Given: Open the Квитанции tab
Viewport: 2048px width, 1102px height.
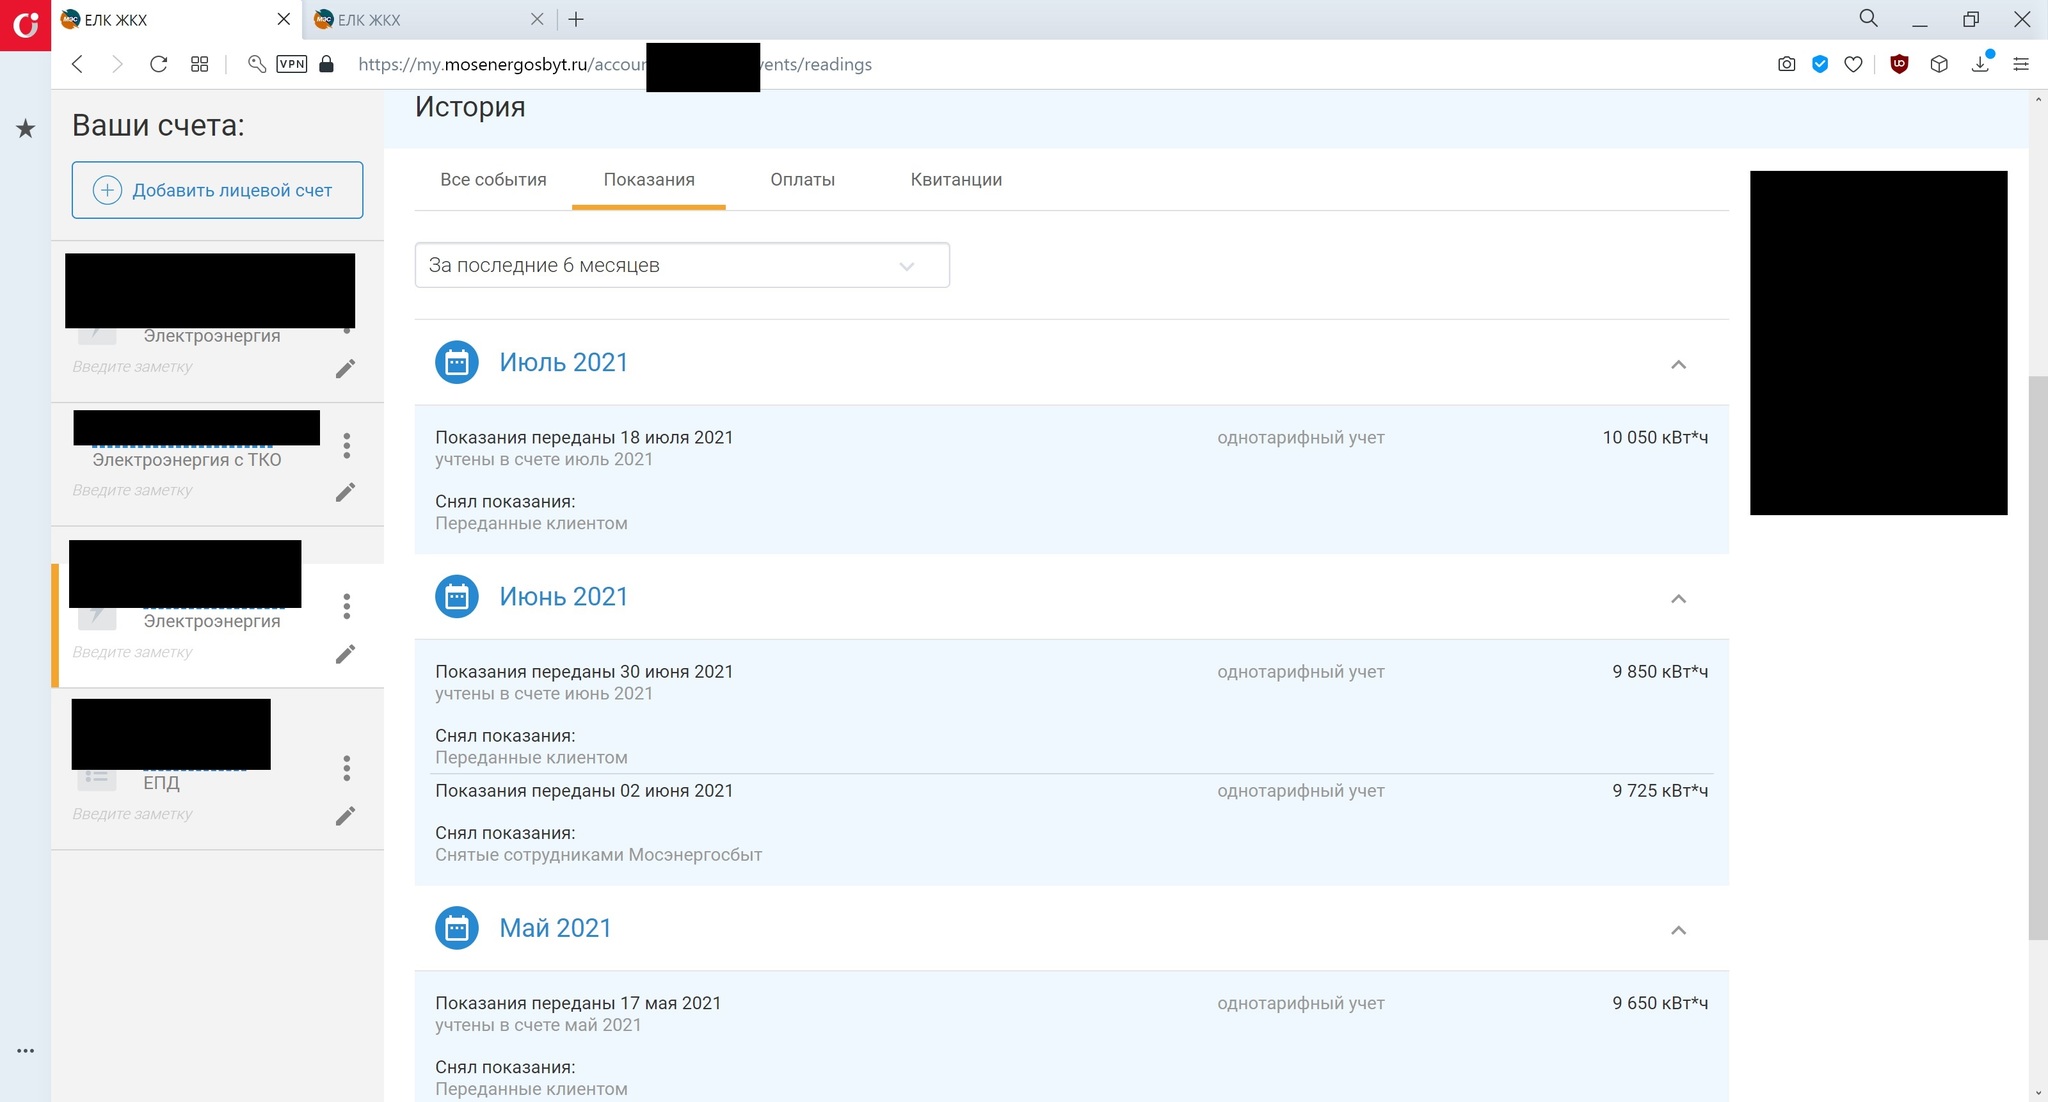Looking at the screenshot, I should click(956, 180).
